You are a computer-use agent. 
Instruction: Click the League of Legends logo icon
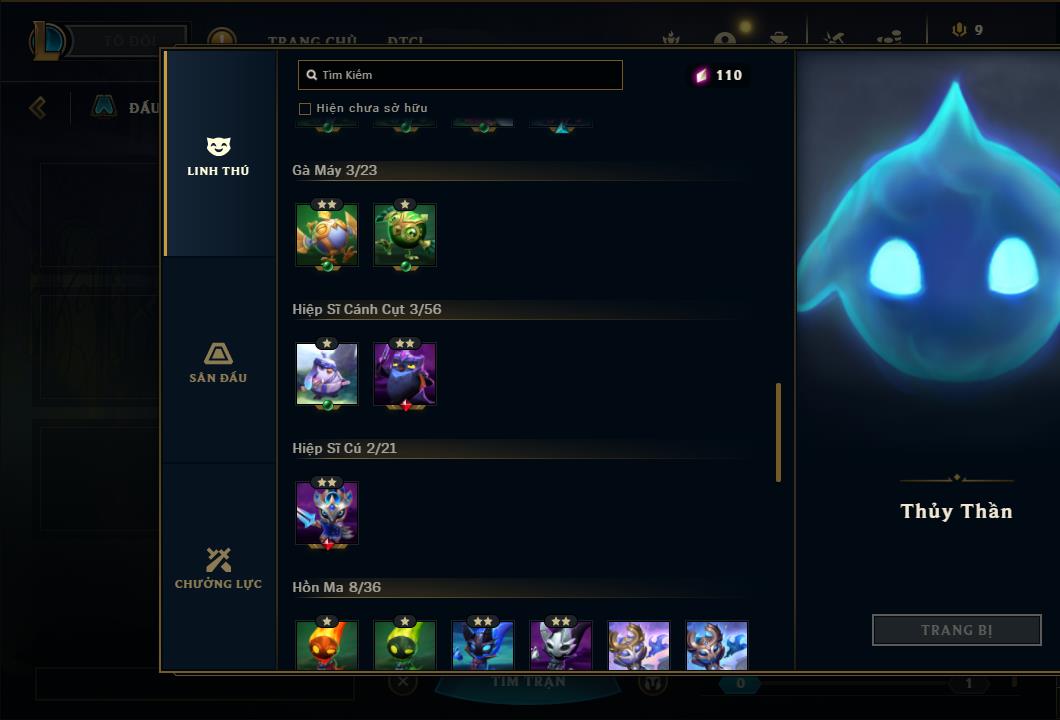(x=47, y=41)
